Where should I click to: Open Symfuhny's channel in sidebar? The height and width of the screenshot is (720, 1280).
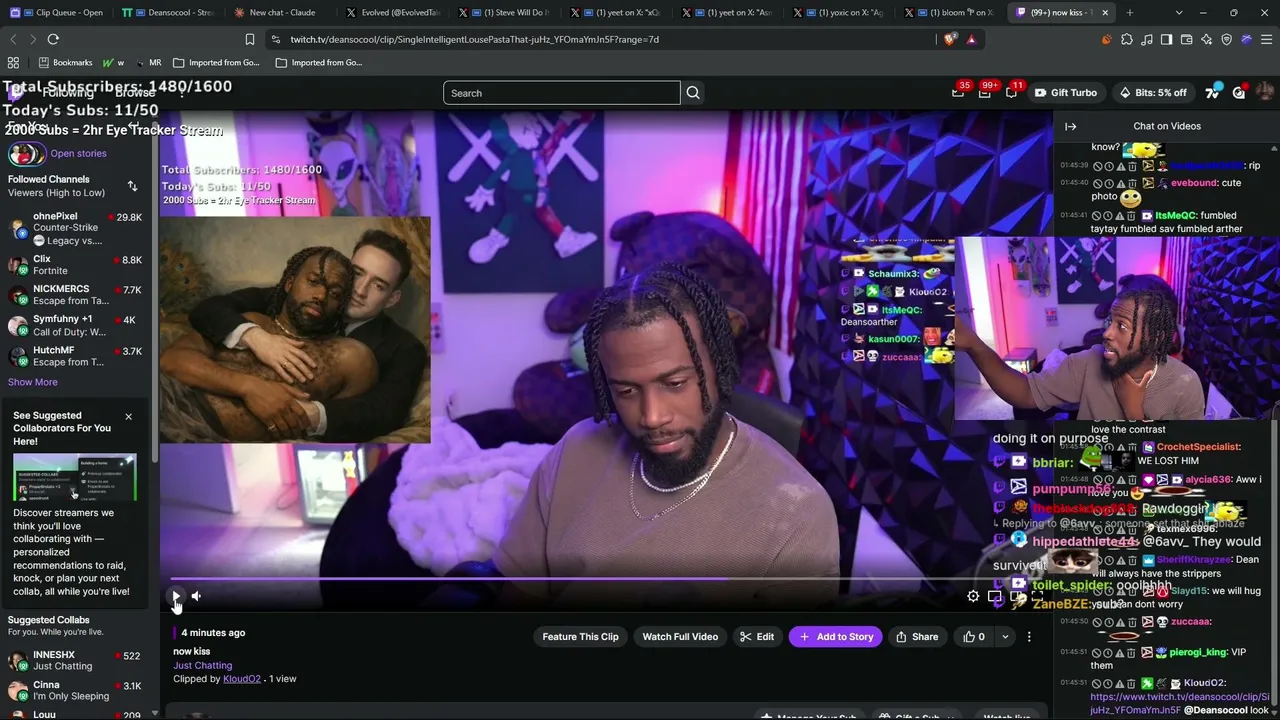click(76, 326)
